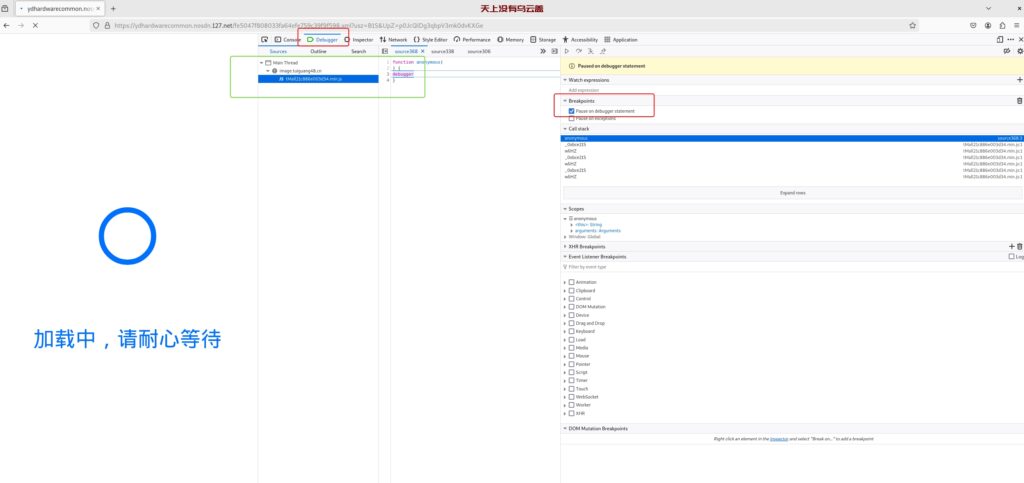Open debugger settings gear icon
The image size is (1024, 483).
(x=1020, y=51)
